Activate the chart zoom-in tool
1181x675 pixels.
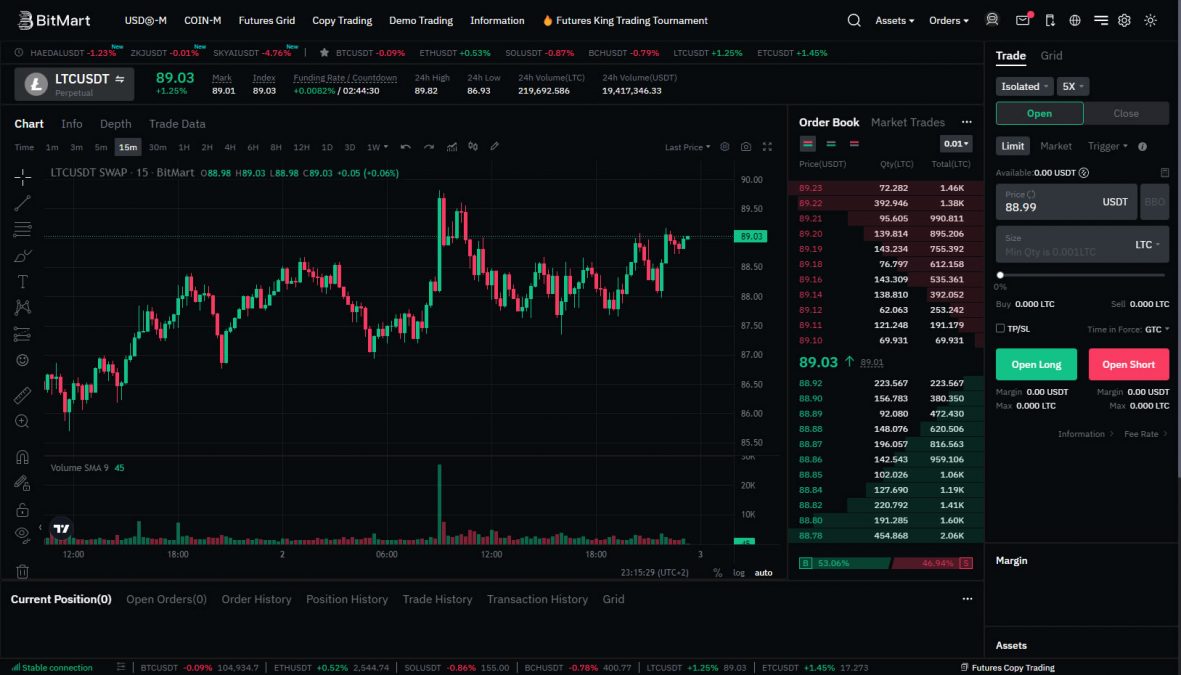23,421
